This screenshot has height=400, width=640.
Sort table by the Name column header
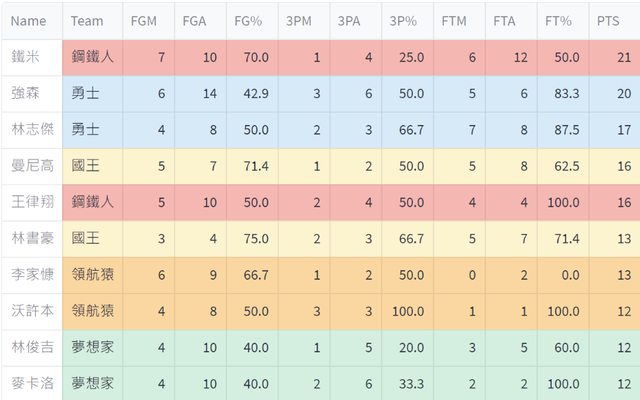pos(29,21)
